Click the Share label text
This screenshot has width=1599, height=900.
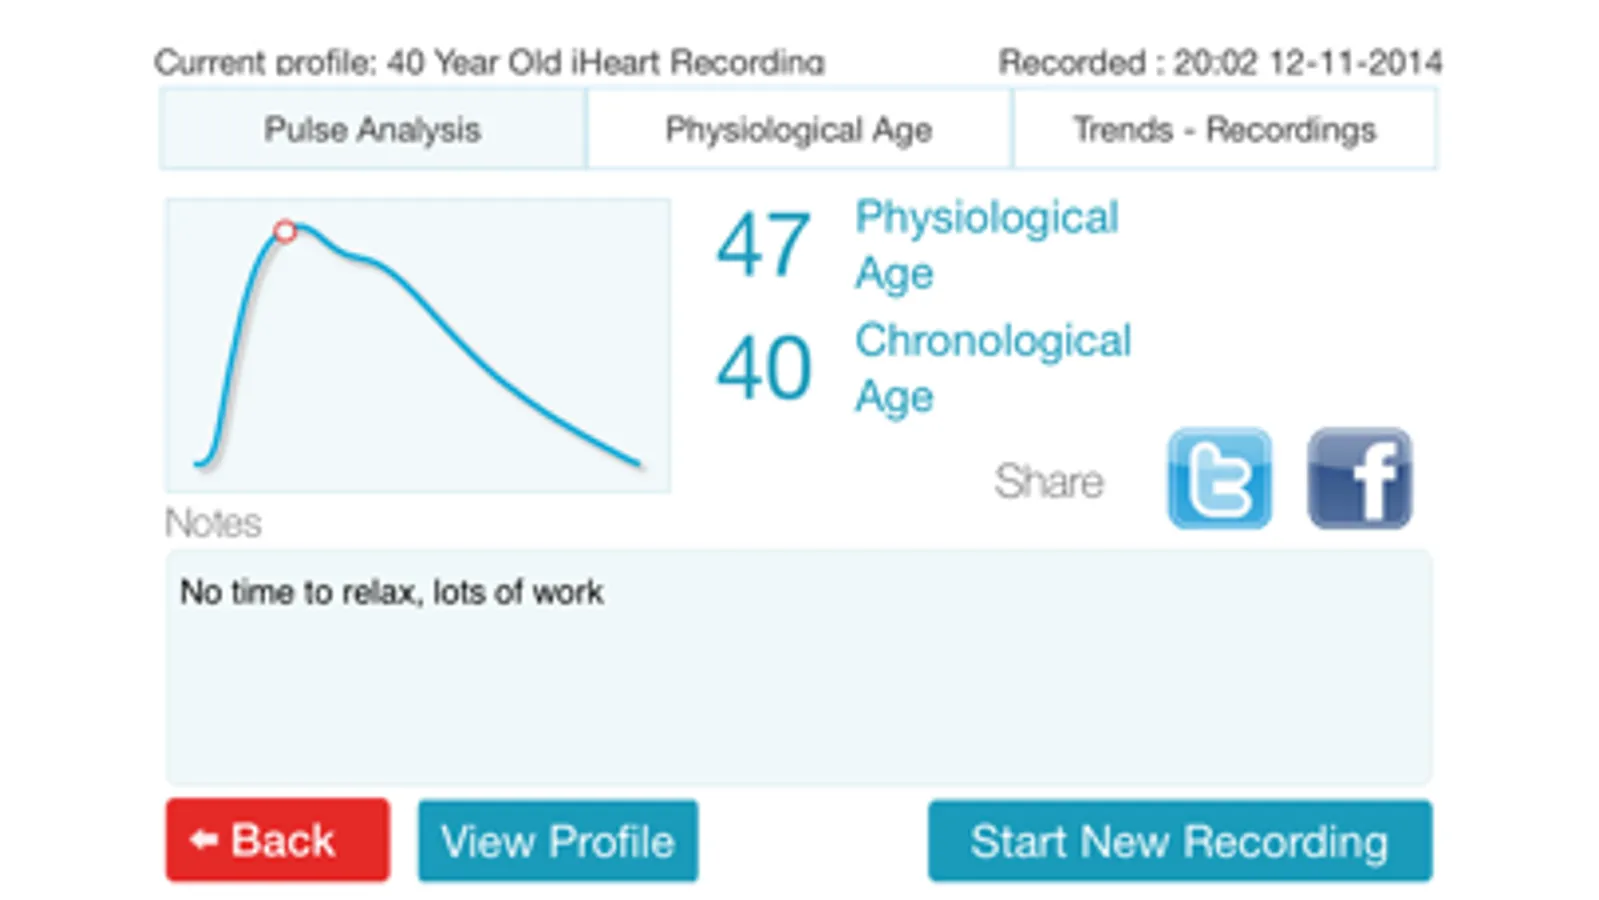click(x=1048, y=482)
